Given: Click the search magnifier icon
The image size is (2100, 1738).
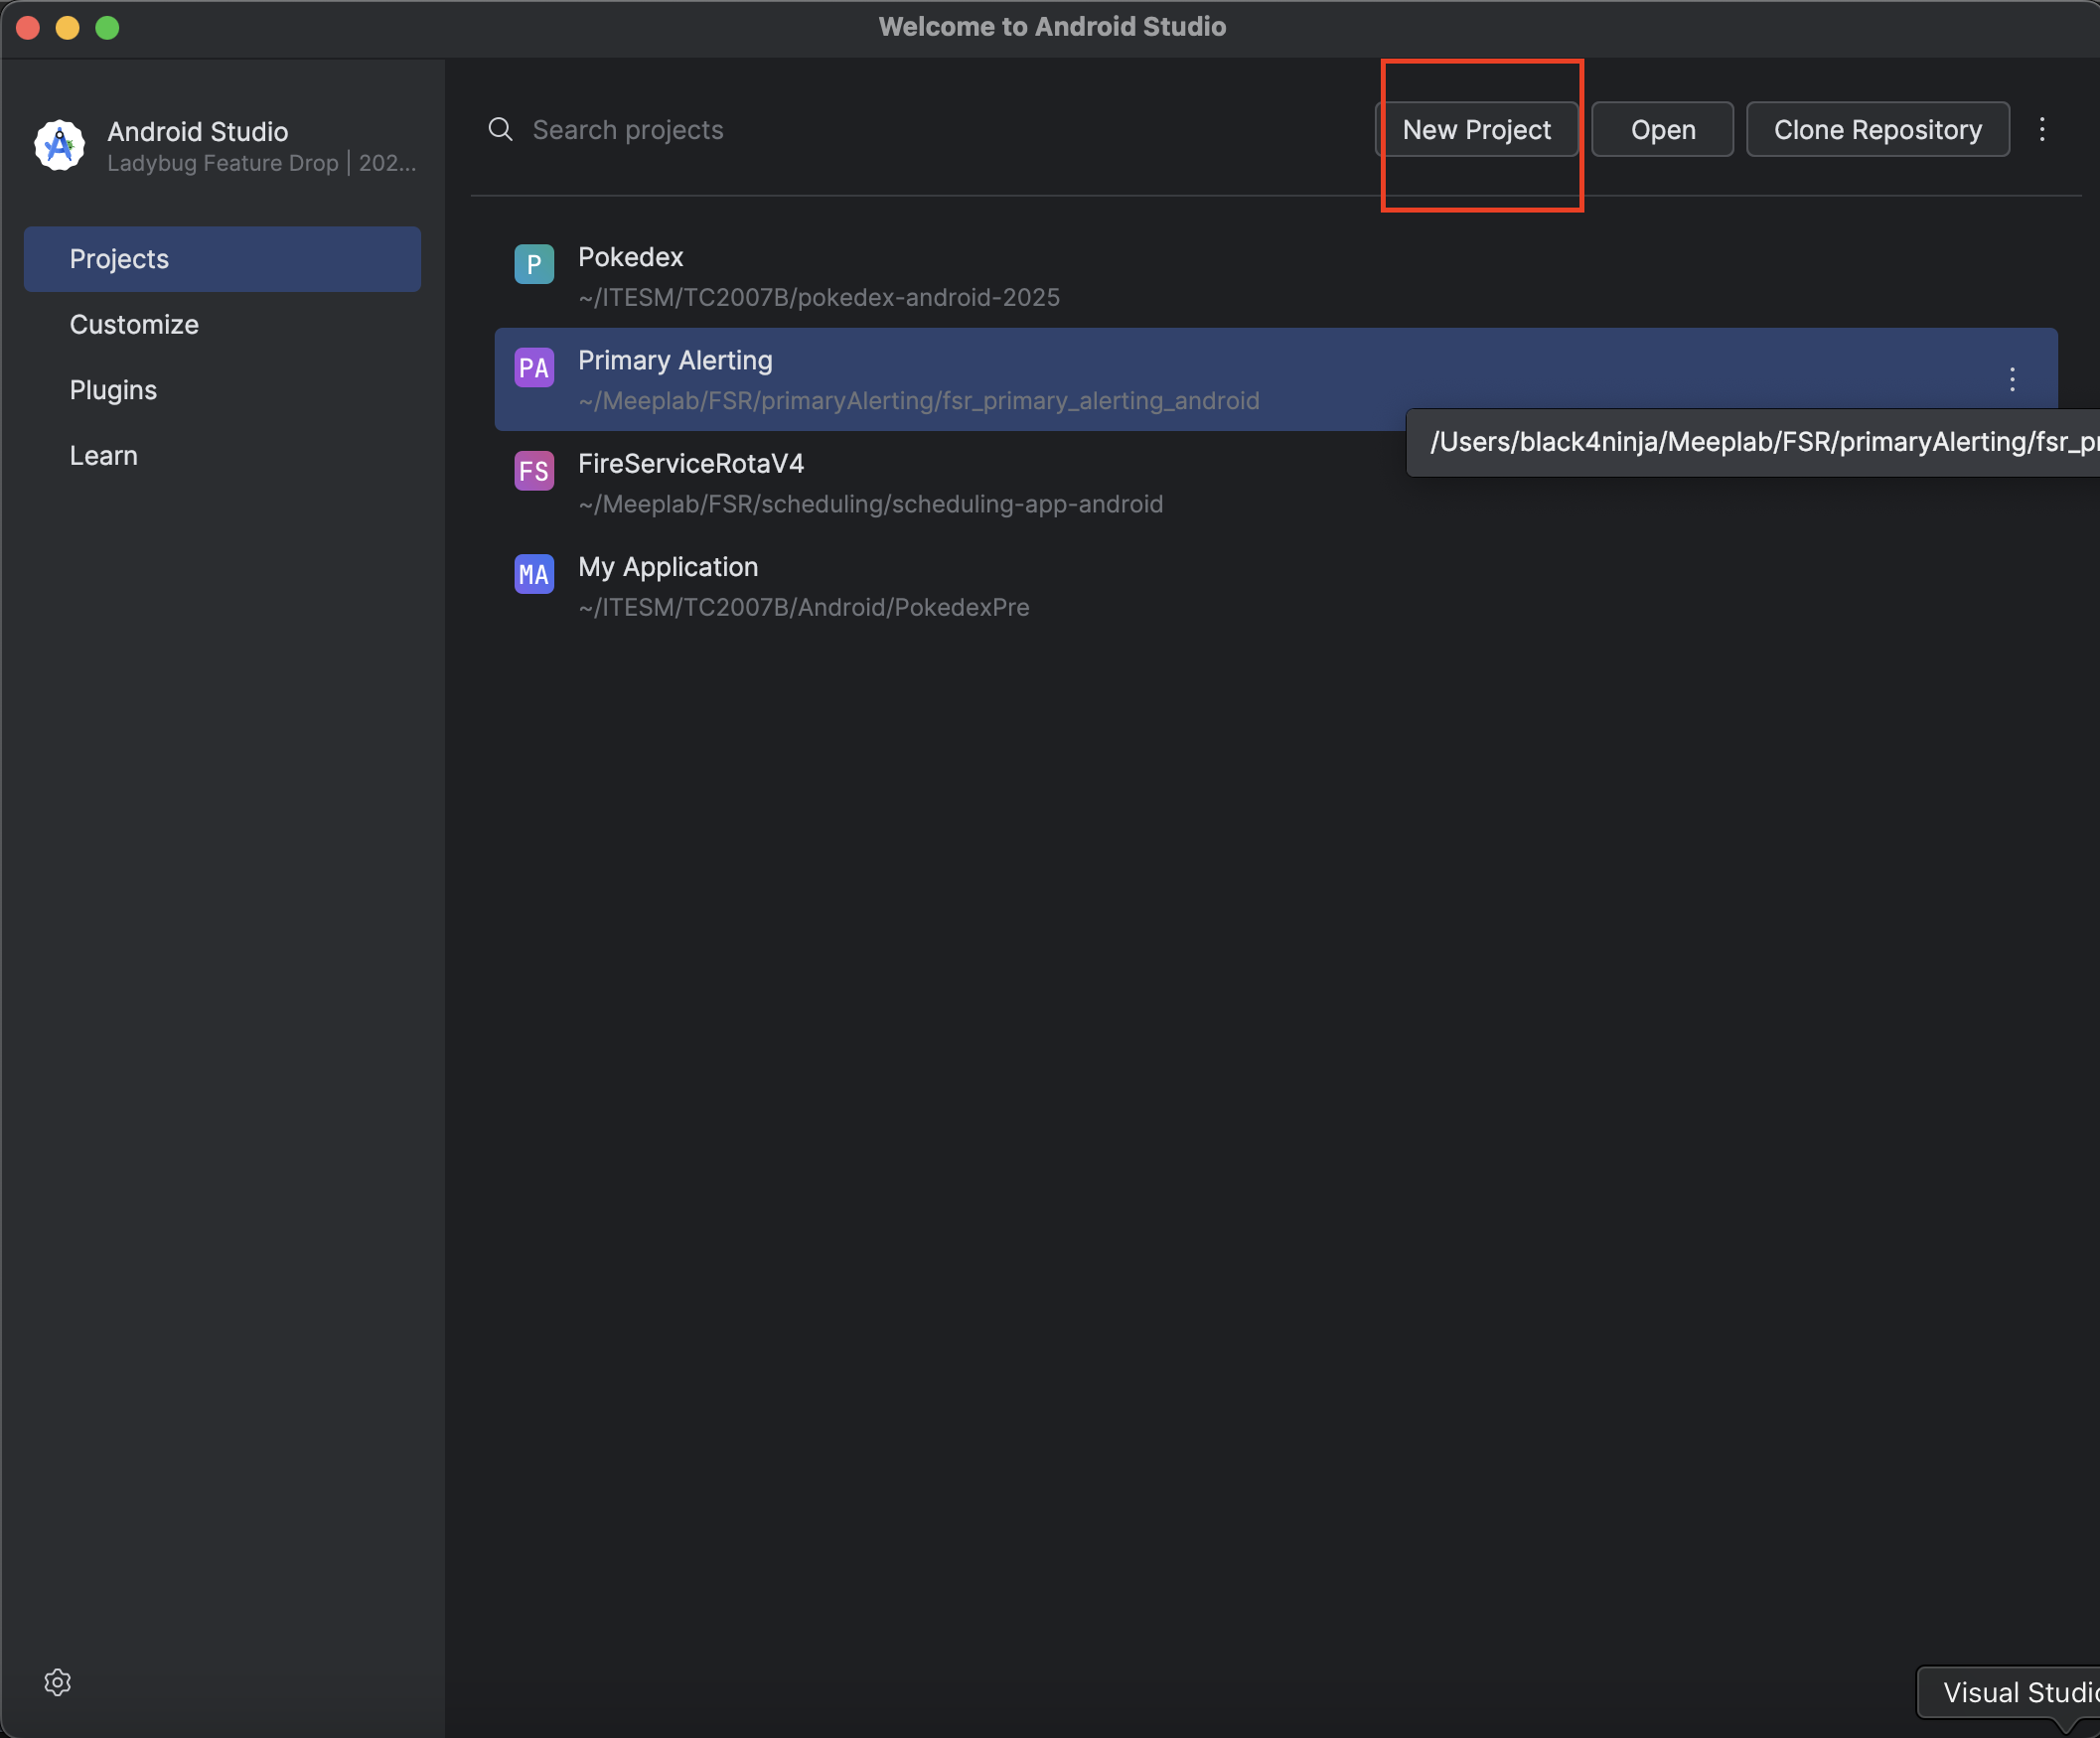Looking at the screenshot, I should point(500,130).
